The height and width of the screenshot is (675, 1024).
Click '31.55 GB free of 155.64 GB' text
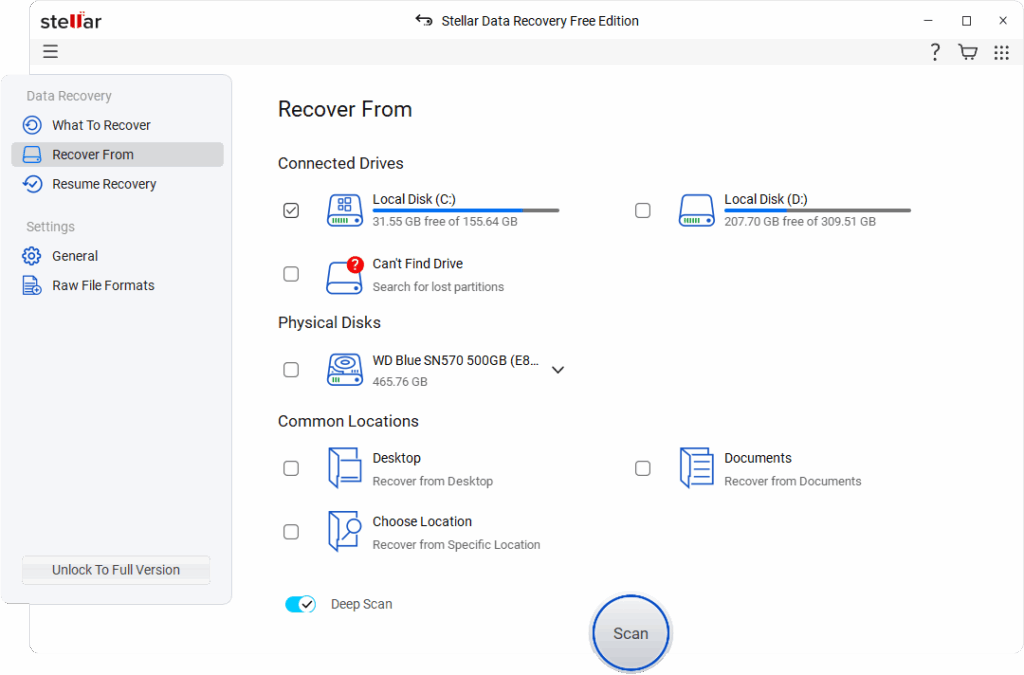coord(445,221)
